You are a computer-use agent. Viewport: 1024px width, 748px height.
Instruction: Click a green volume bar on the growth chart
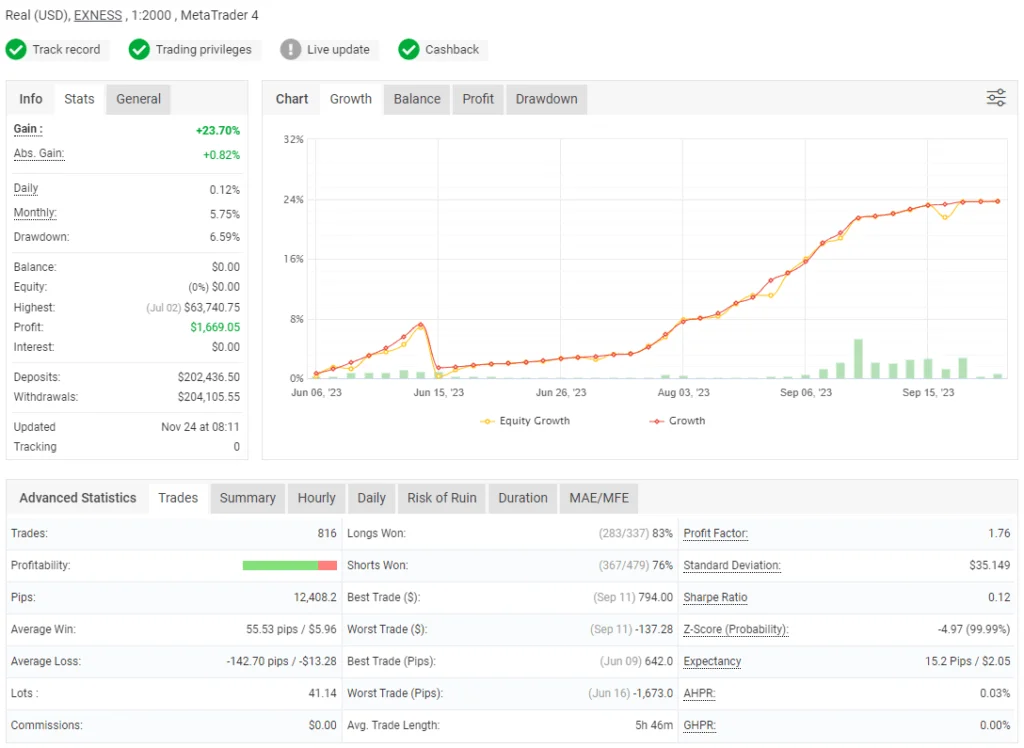[x=858, y=360]
